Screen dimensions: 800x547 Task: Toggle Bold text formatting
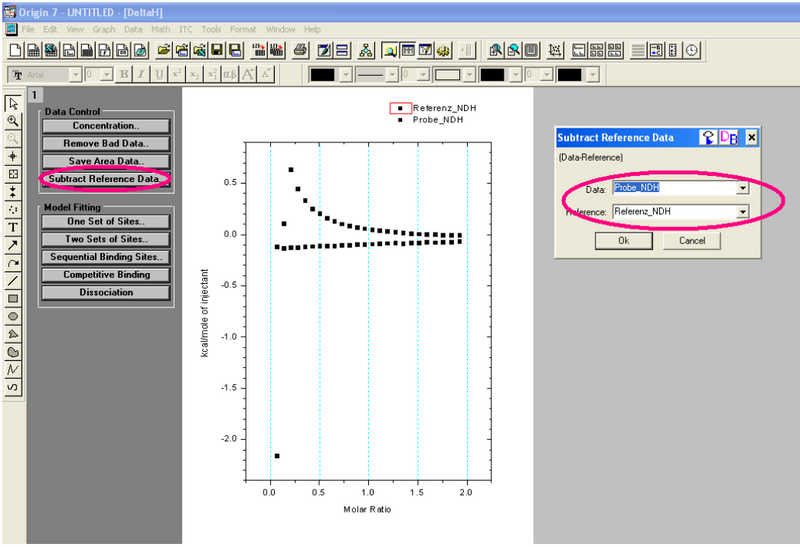click(123, 74)
